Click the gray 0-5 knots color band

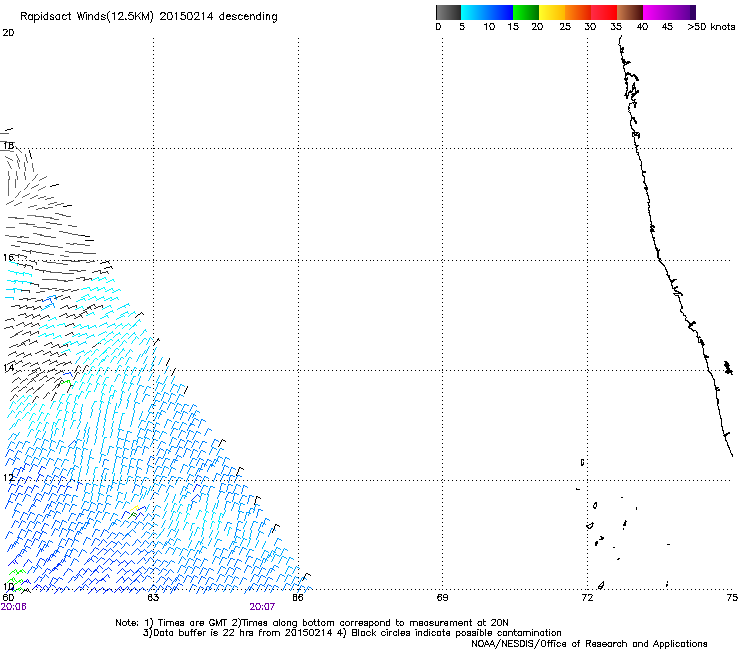(x=448, y=12)
